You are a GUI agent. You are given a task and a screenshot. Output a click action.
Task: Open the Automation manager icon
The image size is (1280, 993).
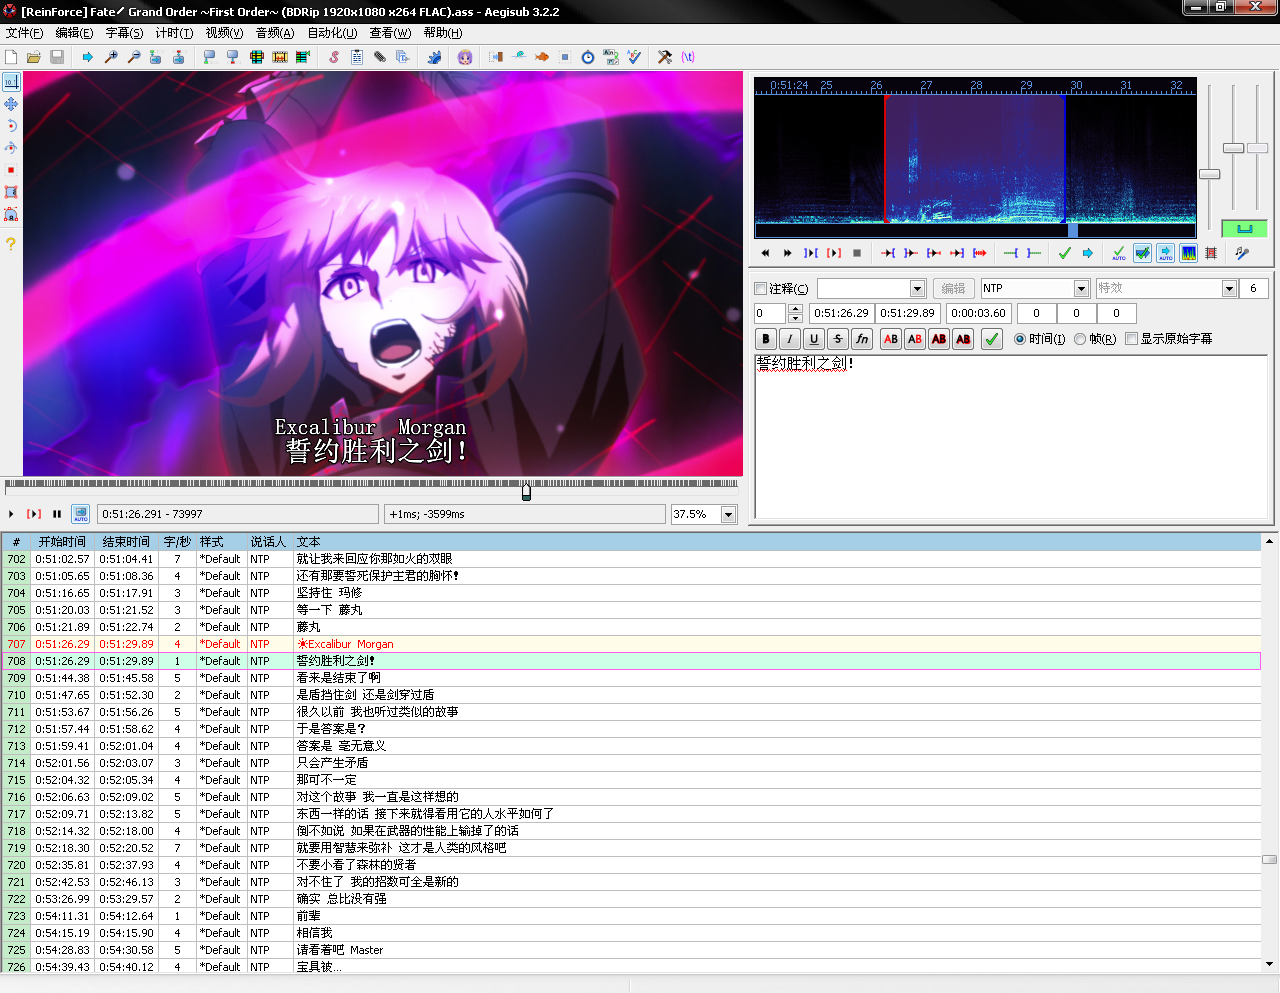pyautogui.click(x=435, y=57)
